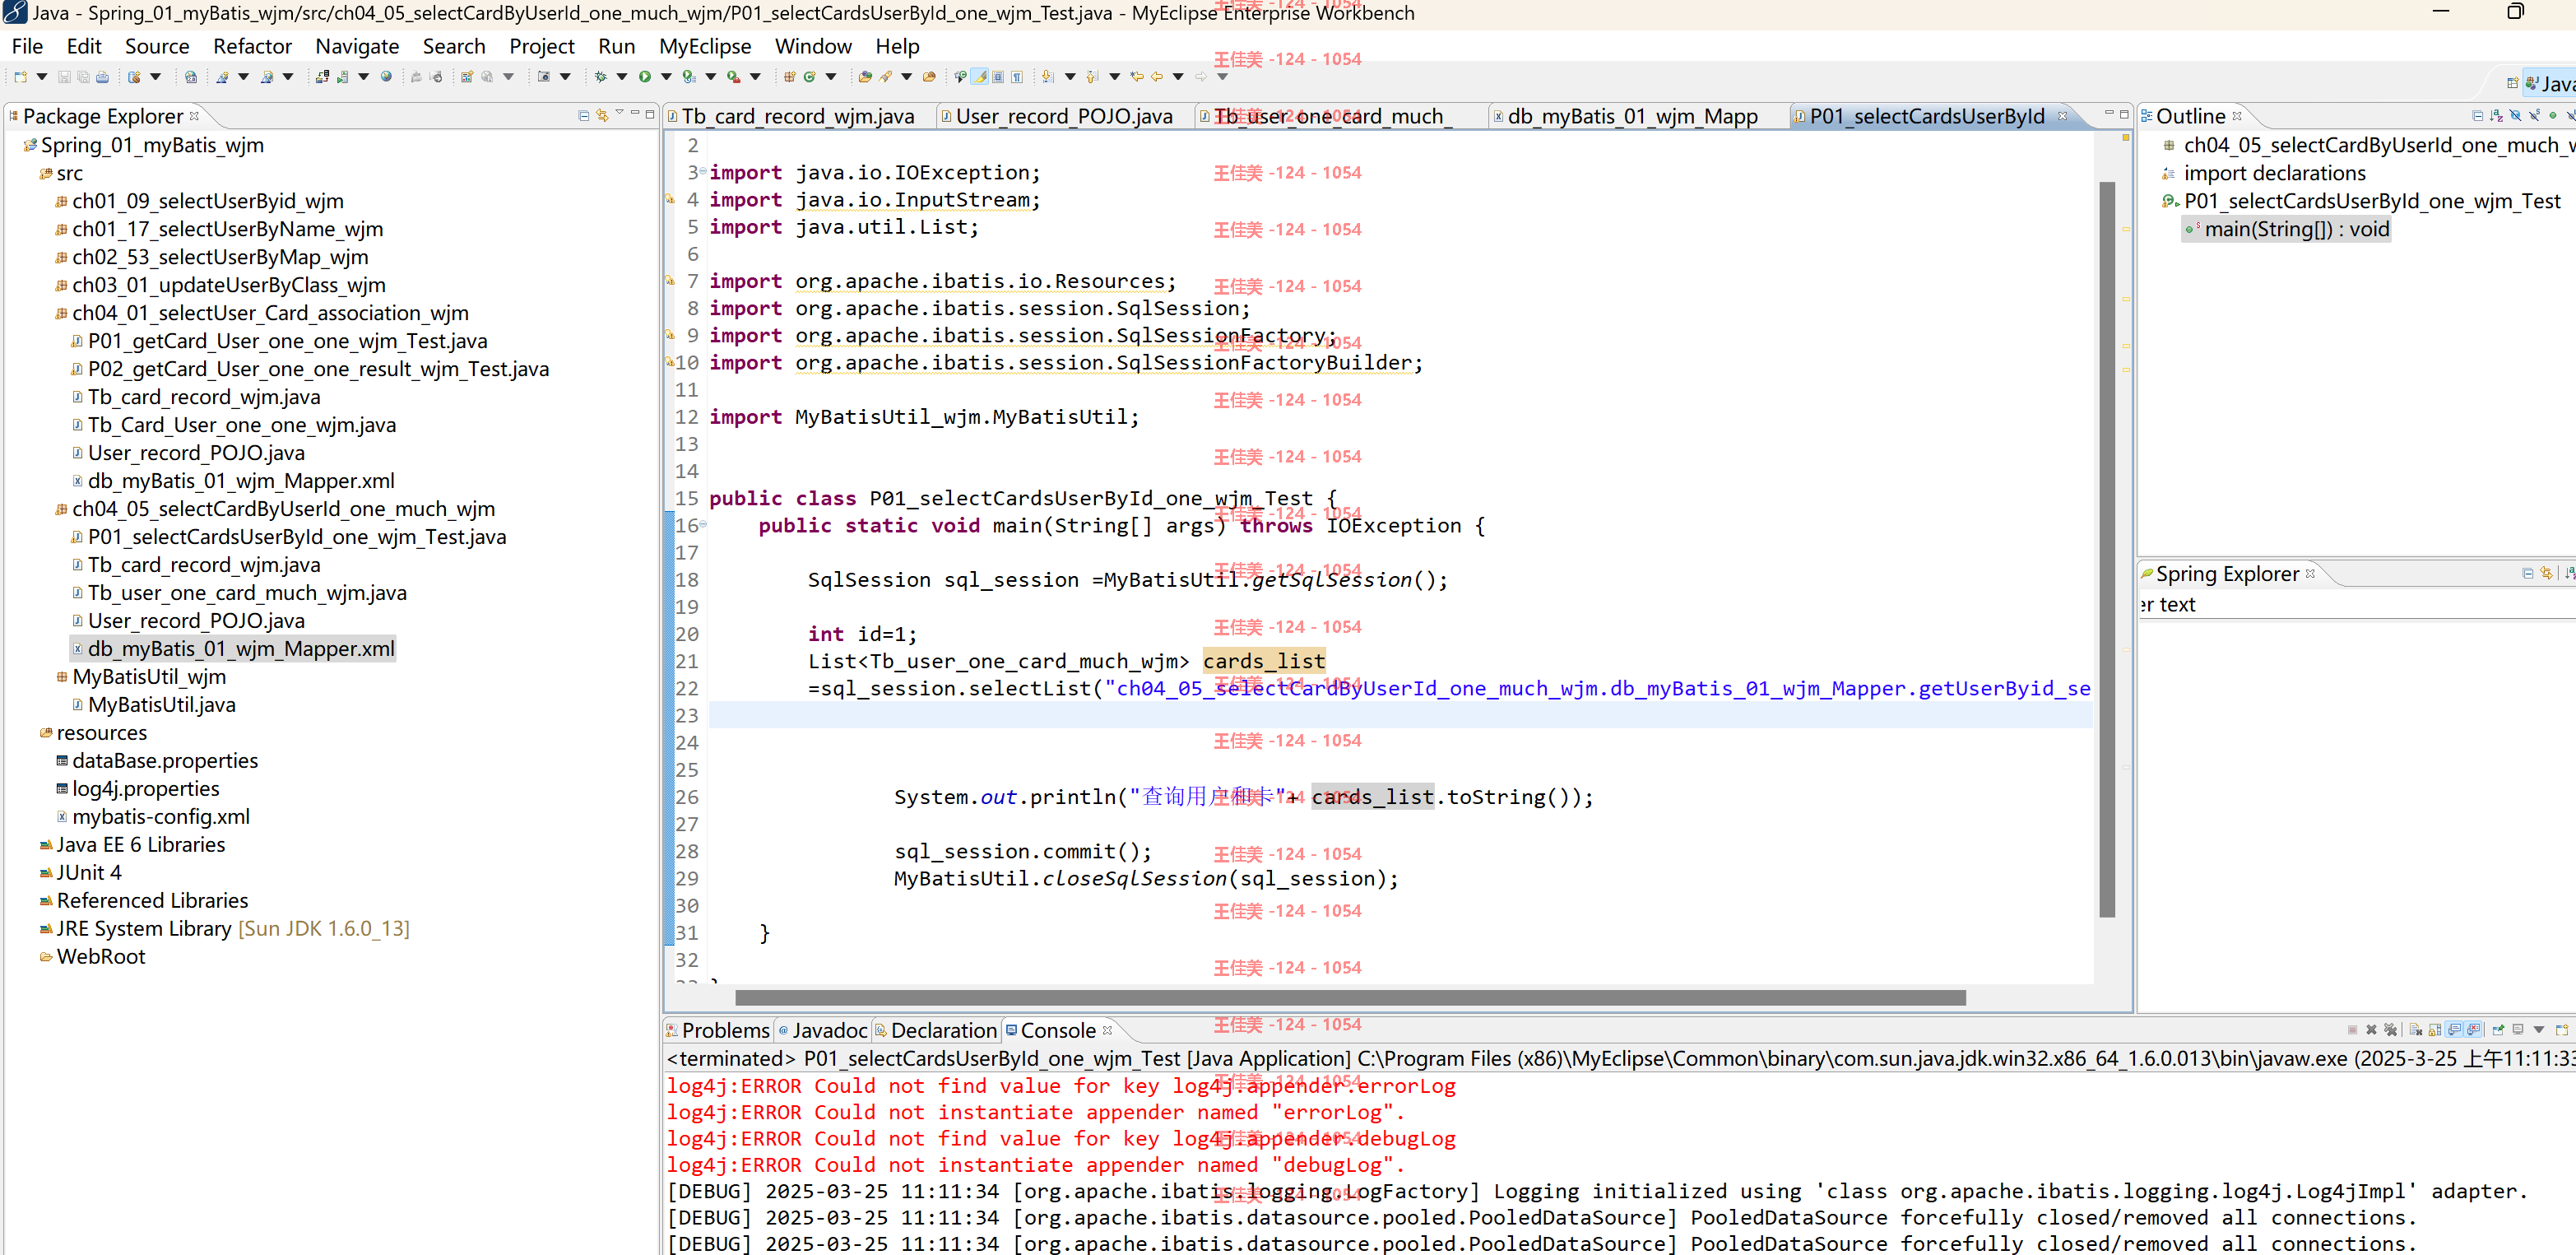Open the Back history dropdown arrow
2576x1255 pixels.
tap(1178, 77)
